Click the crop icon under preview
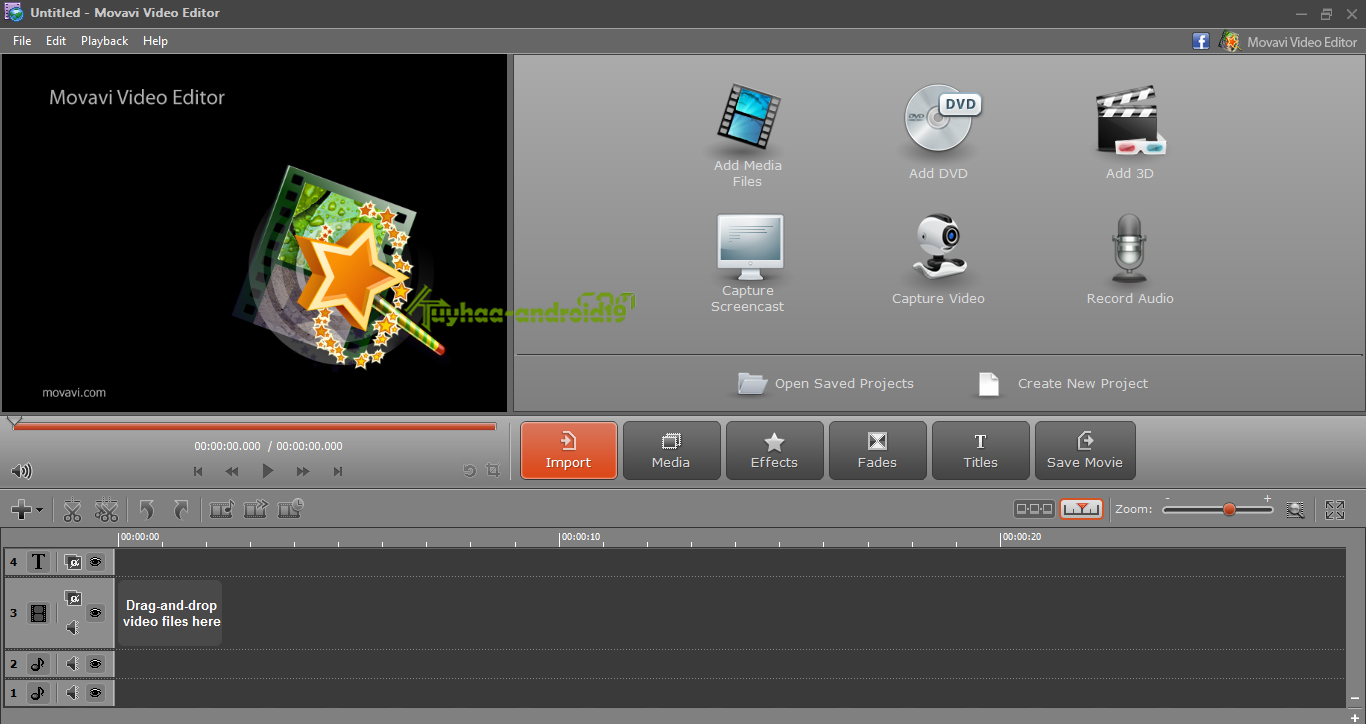 (492, 470)
